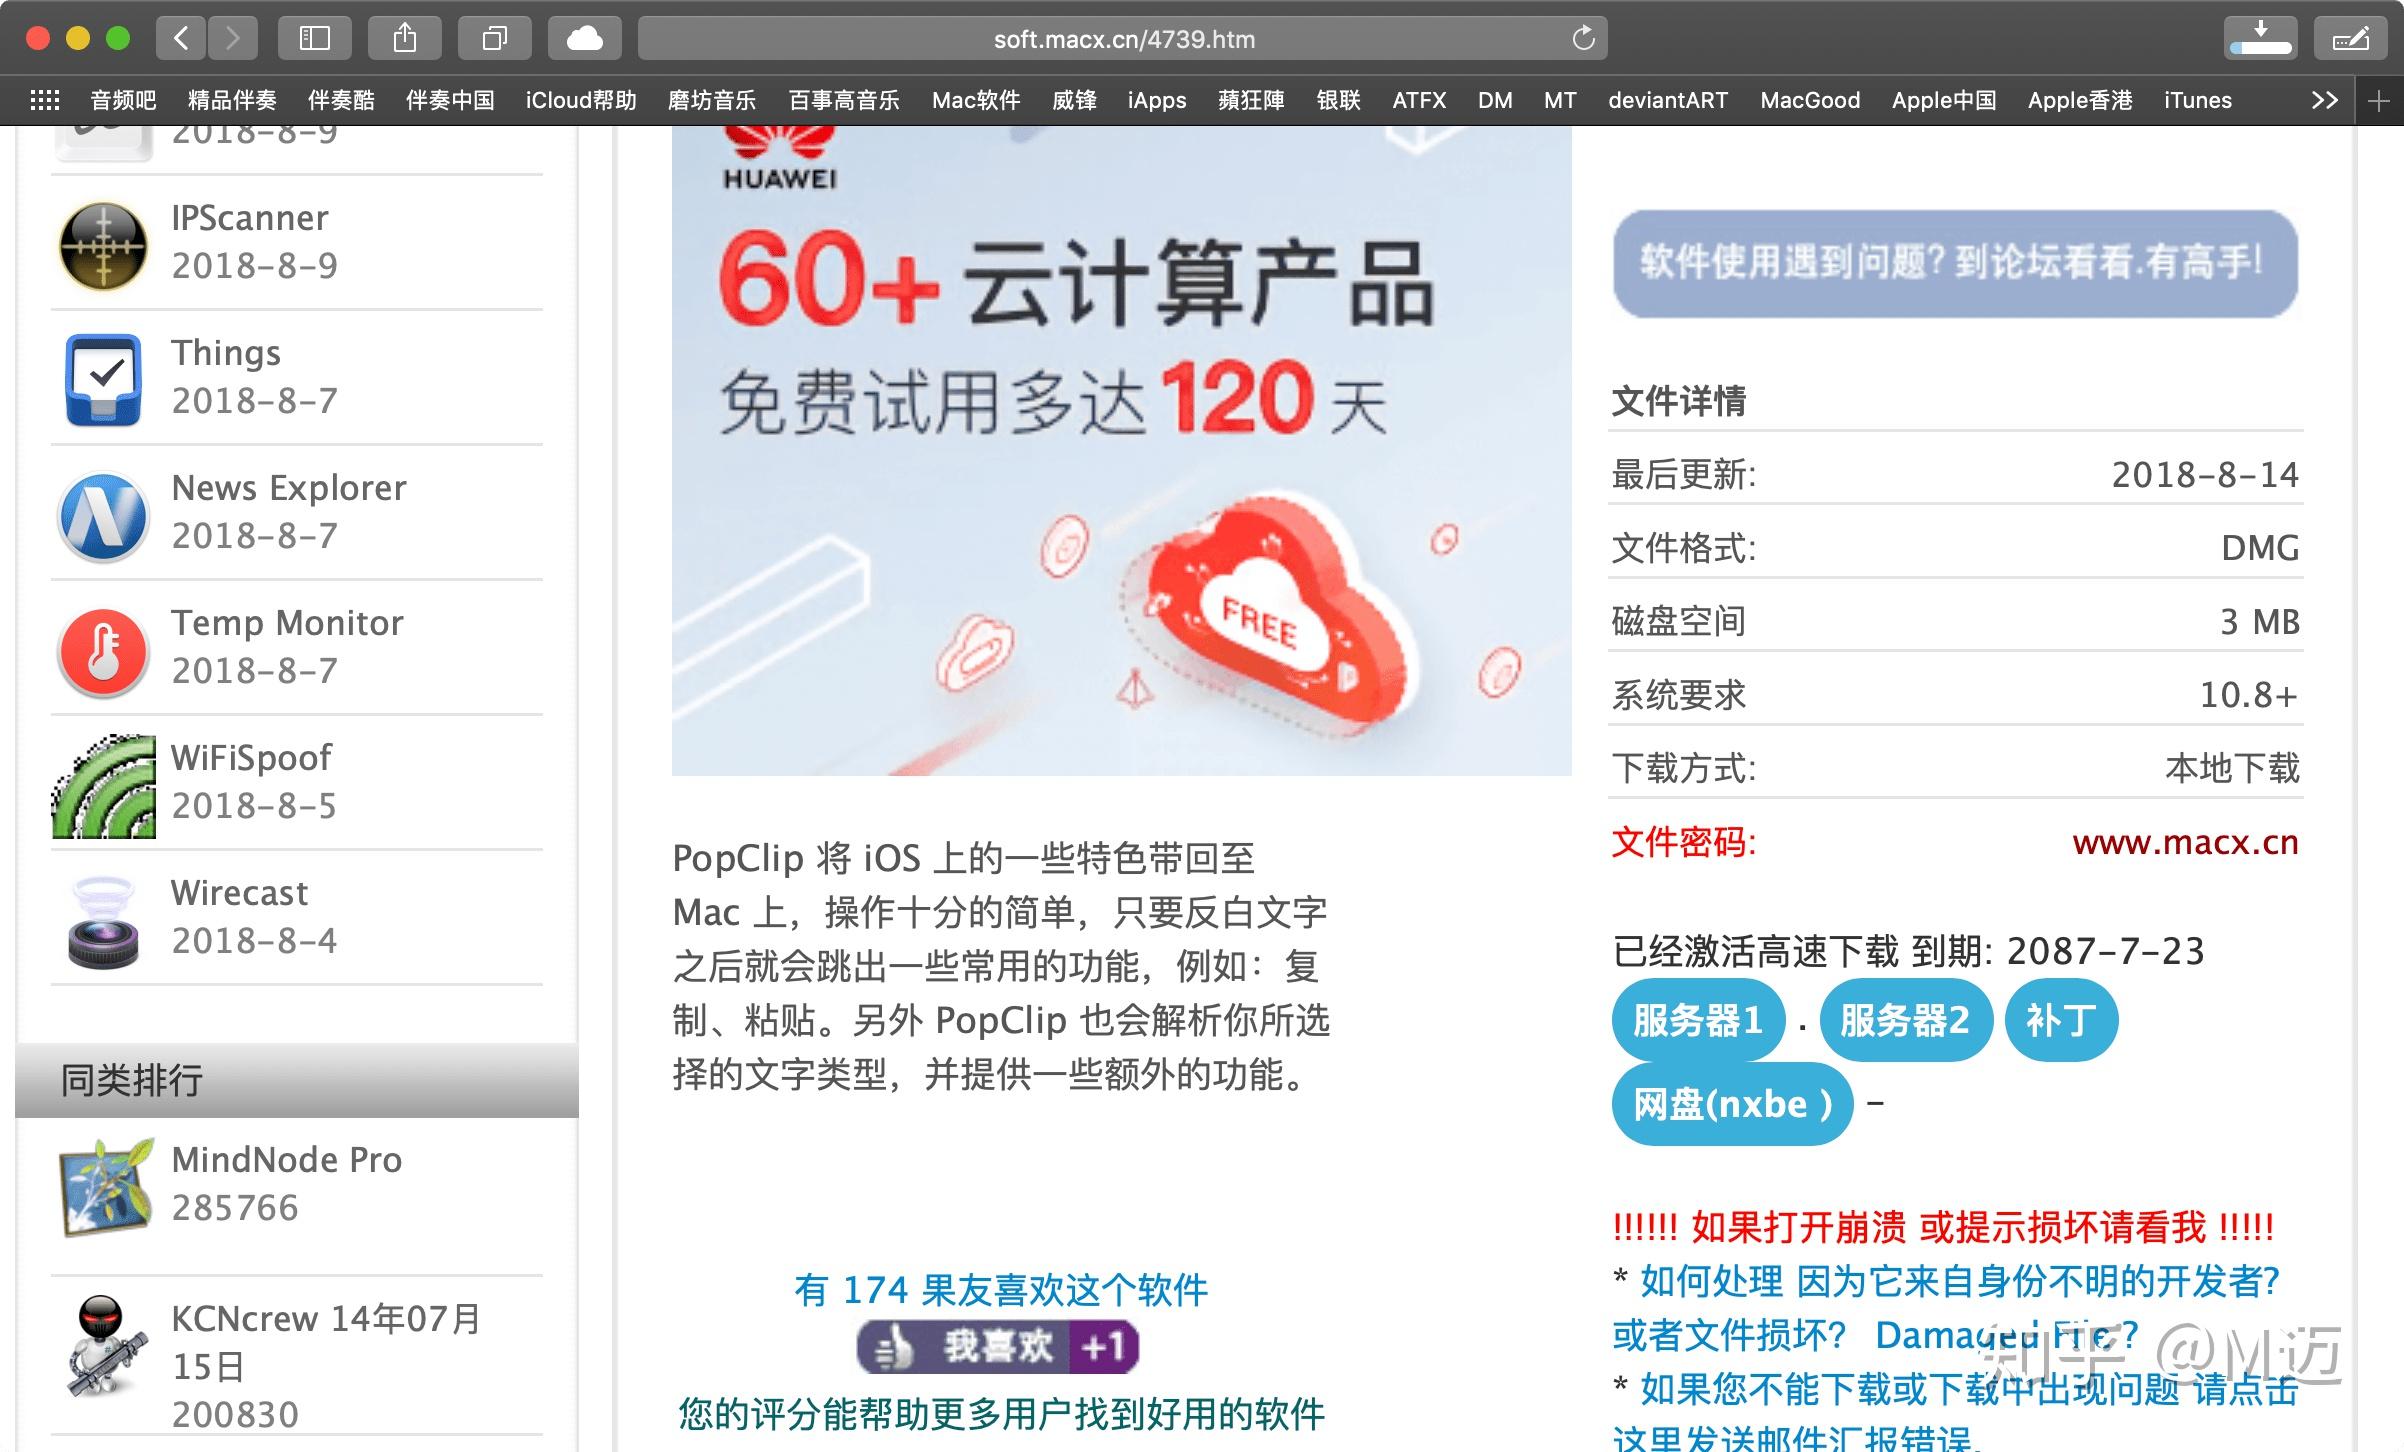Open the 银联 bookmark

point(1338,100)
